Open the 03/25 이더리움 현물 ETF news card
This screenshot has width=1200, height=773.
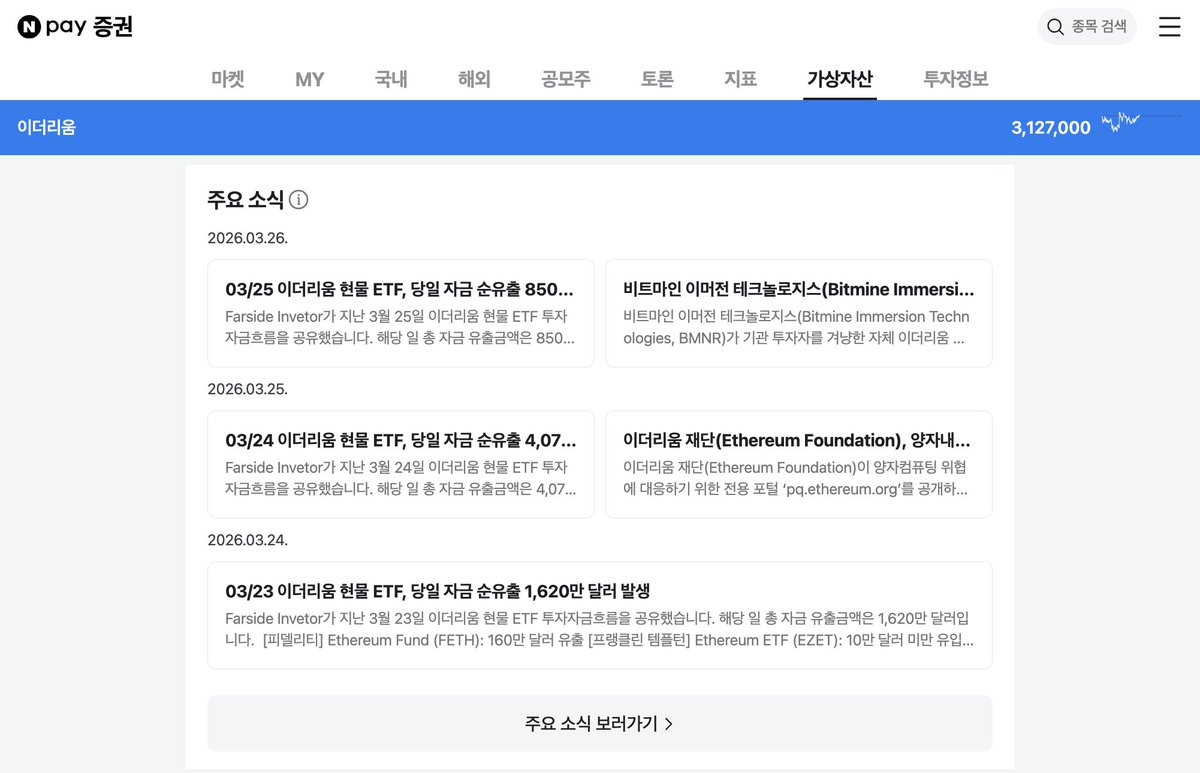(401, 313)
